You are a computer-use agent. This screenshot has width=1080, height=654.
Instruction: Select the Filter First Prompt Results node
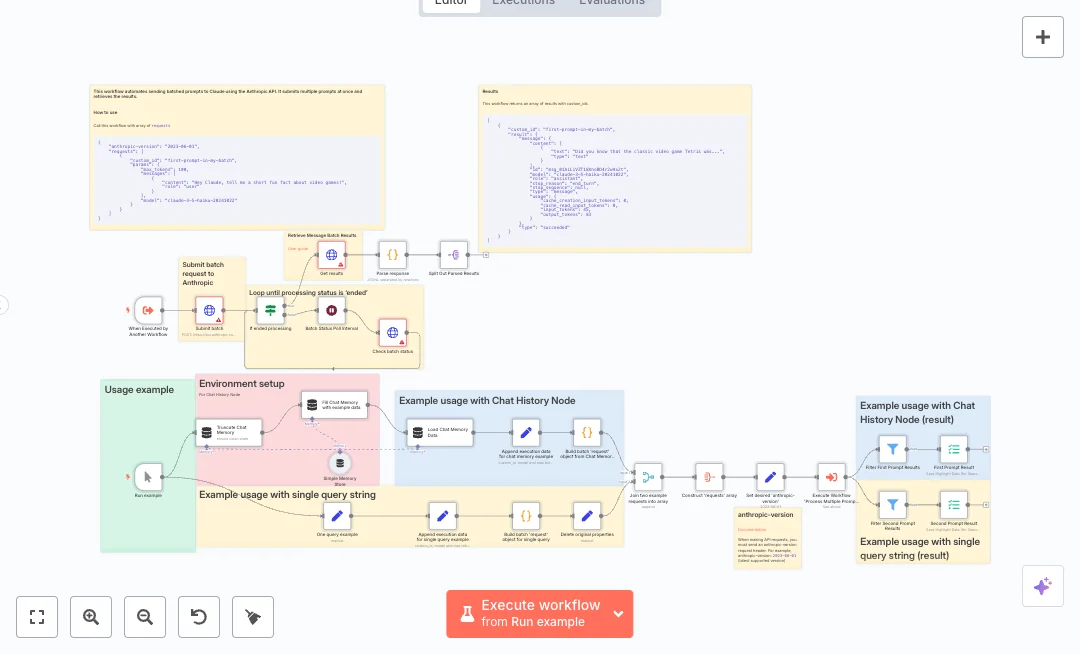892,449
